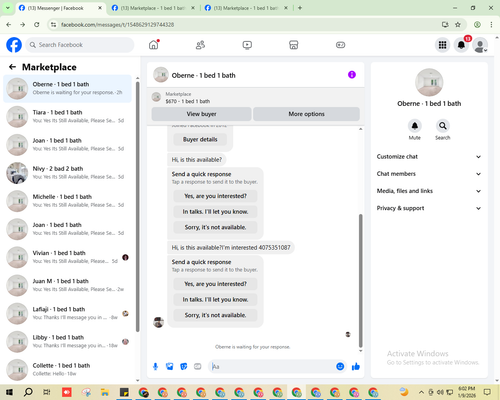Image resolution: width=500 pixels, height=400 pixels.
Task: Open Chrome's three-dot menu
Action: [491, 24]
